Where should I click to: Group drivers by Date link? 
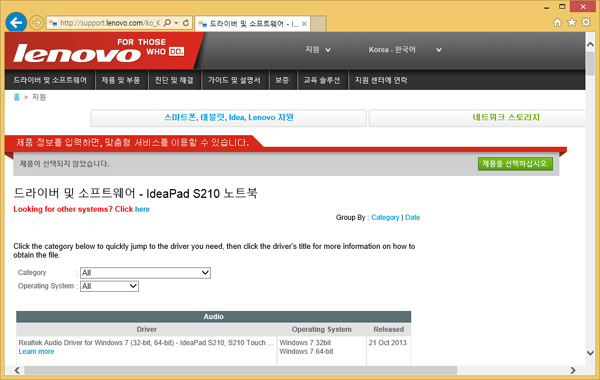[x=412, y=217]
